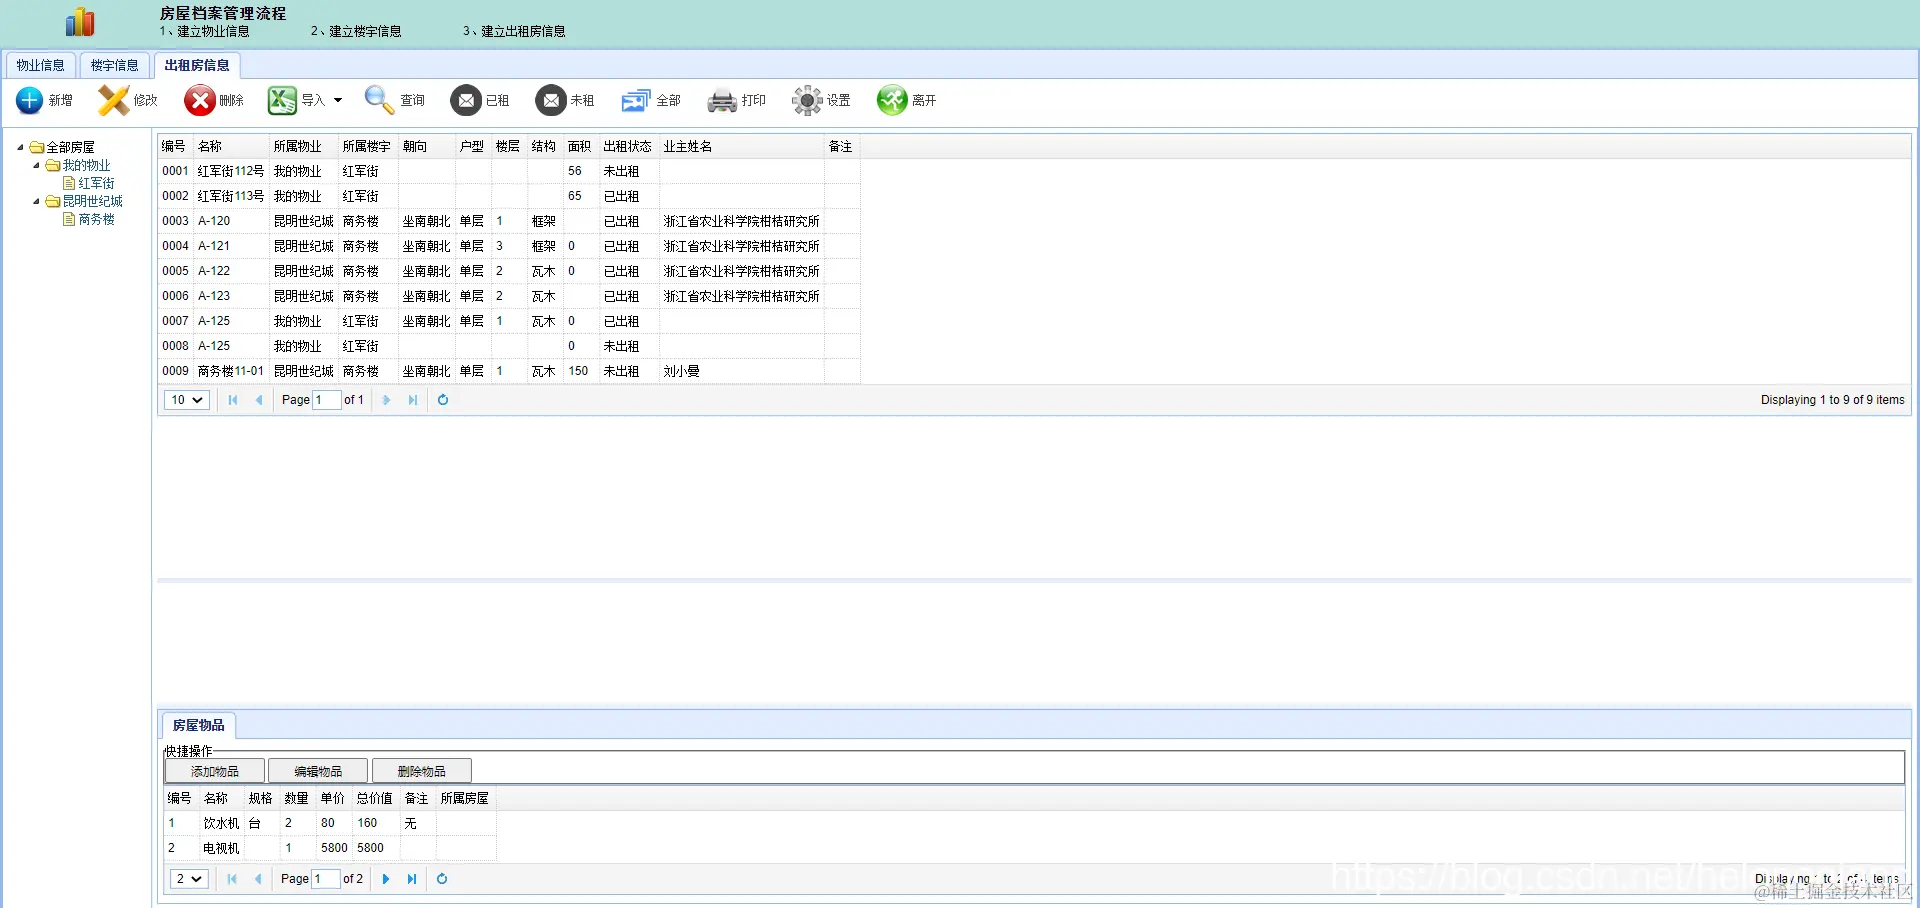The image size is (1920, 908).
Task: Select the 房屋物品 tab
Action: click(x=198, y=725)
